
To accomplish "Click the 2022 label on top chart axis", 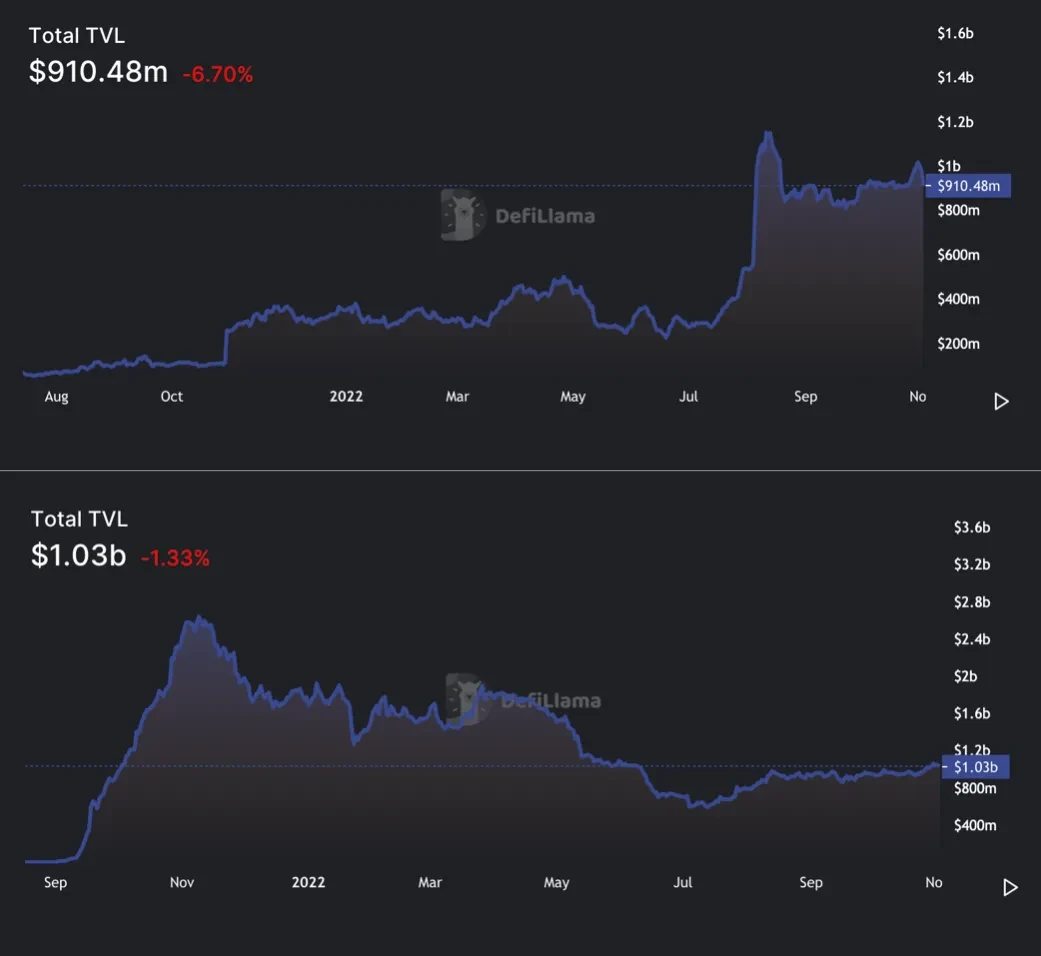I will (346, 396).
